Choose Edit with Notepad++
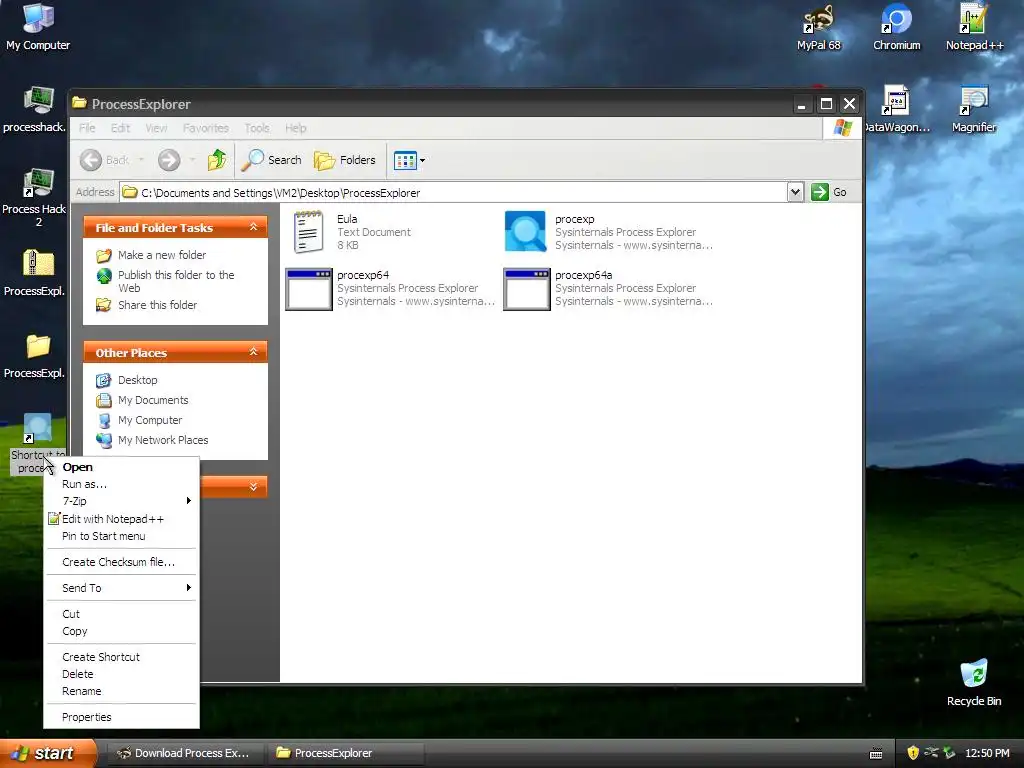 (x=121, y=519)
